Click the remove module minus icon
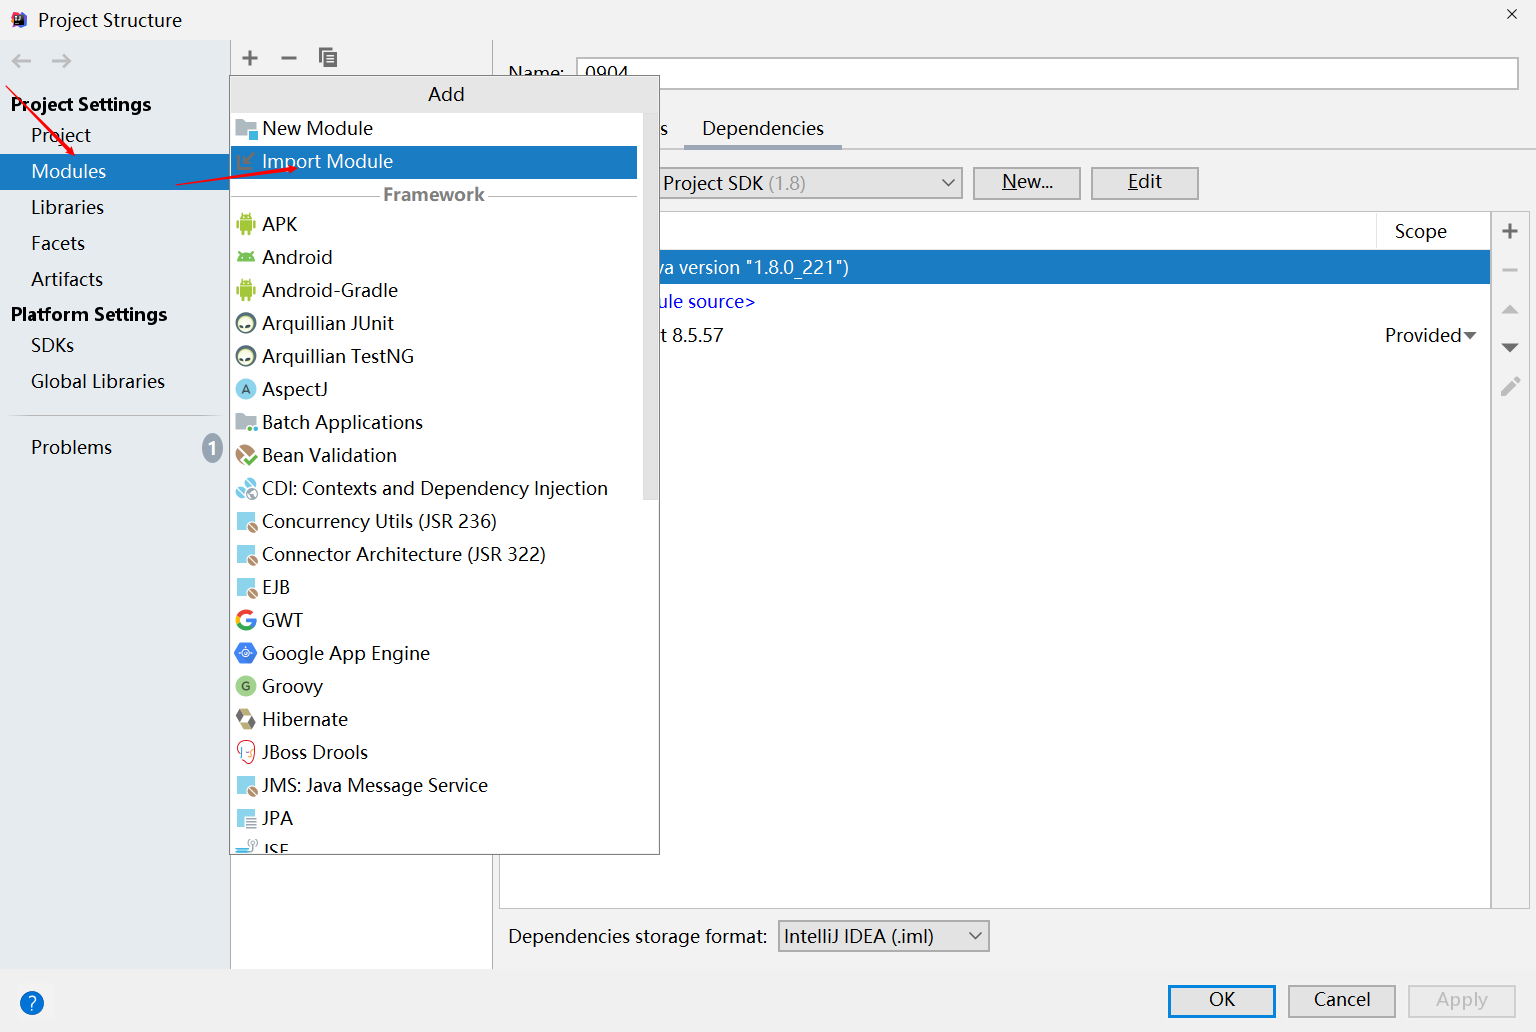Viewport: 1536px width, 1032px height. (289, 58)
